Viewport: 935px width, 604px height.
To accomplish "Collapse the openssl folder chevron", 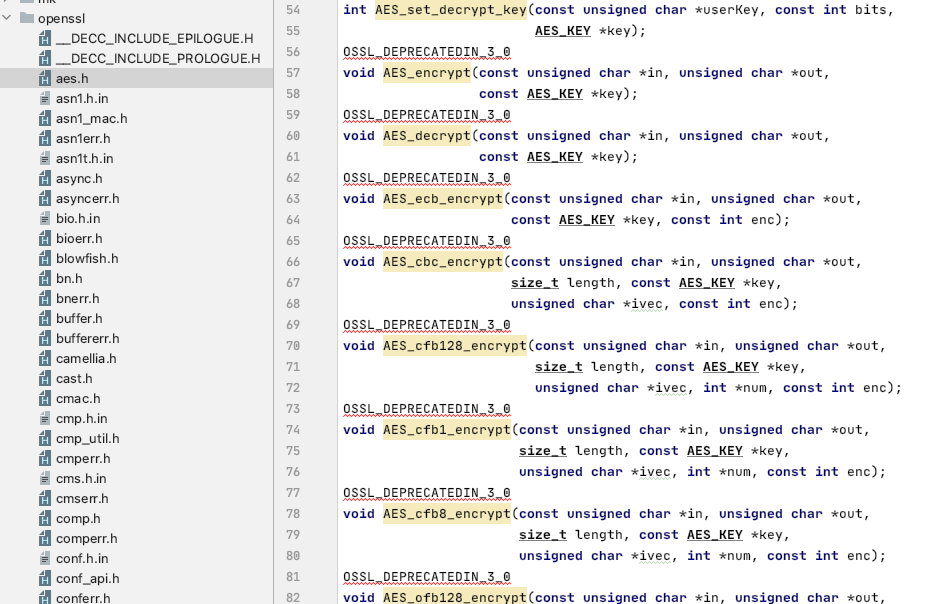I will point(7,18).
